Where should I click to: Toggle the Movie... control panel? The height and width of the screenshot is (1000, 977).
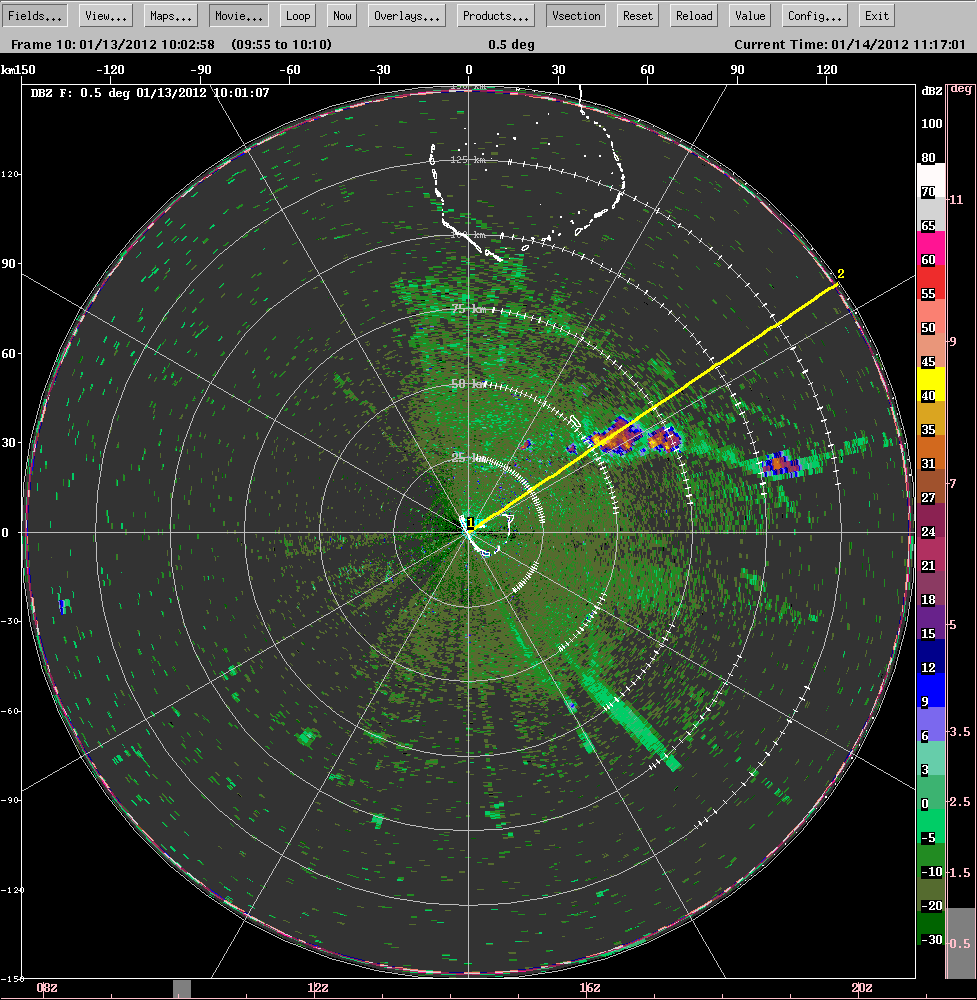[239, 16]
